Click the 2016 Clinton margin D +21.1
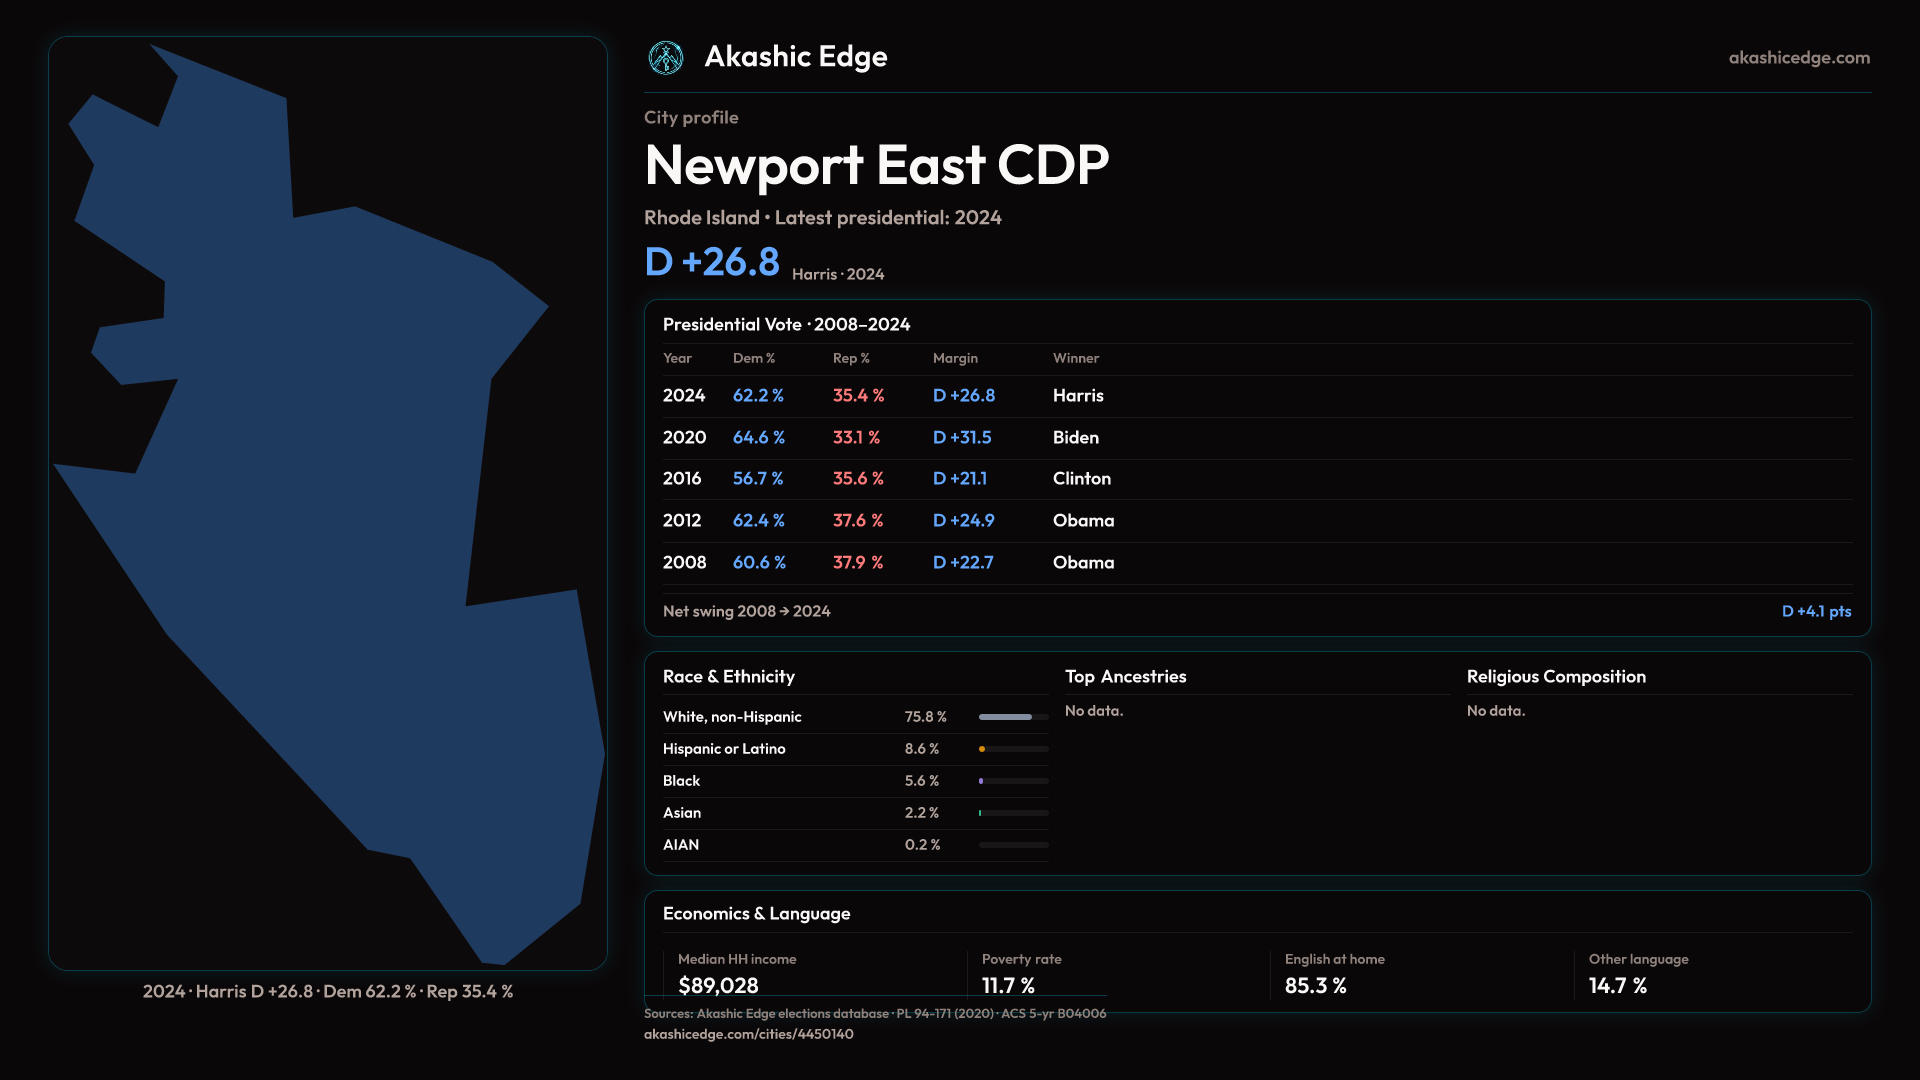Viewport: 1920px width, 1080px height. click(960, 479)
